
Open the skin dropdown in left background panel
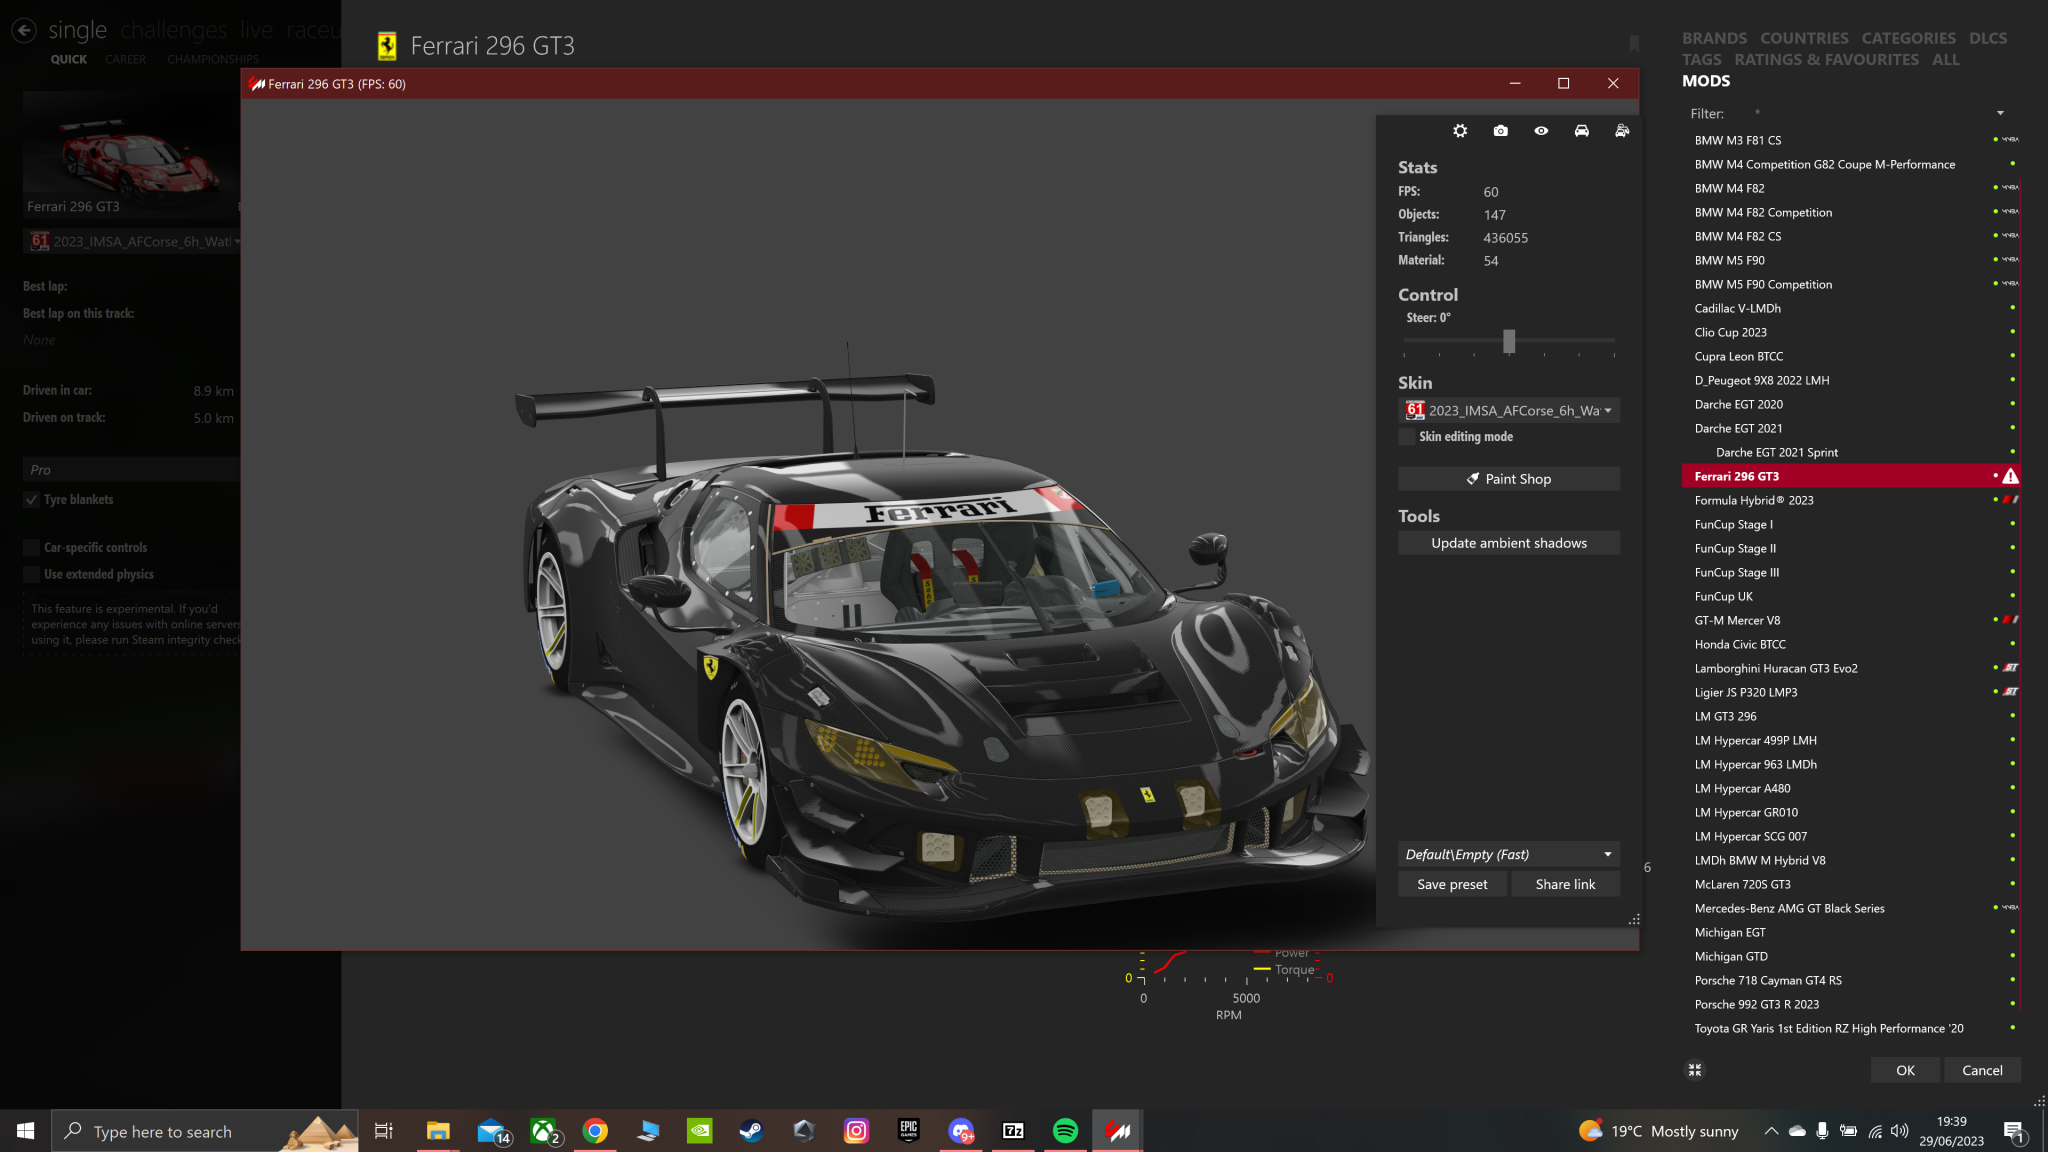coord(132,241)
